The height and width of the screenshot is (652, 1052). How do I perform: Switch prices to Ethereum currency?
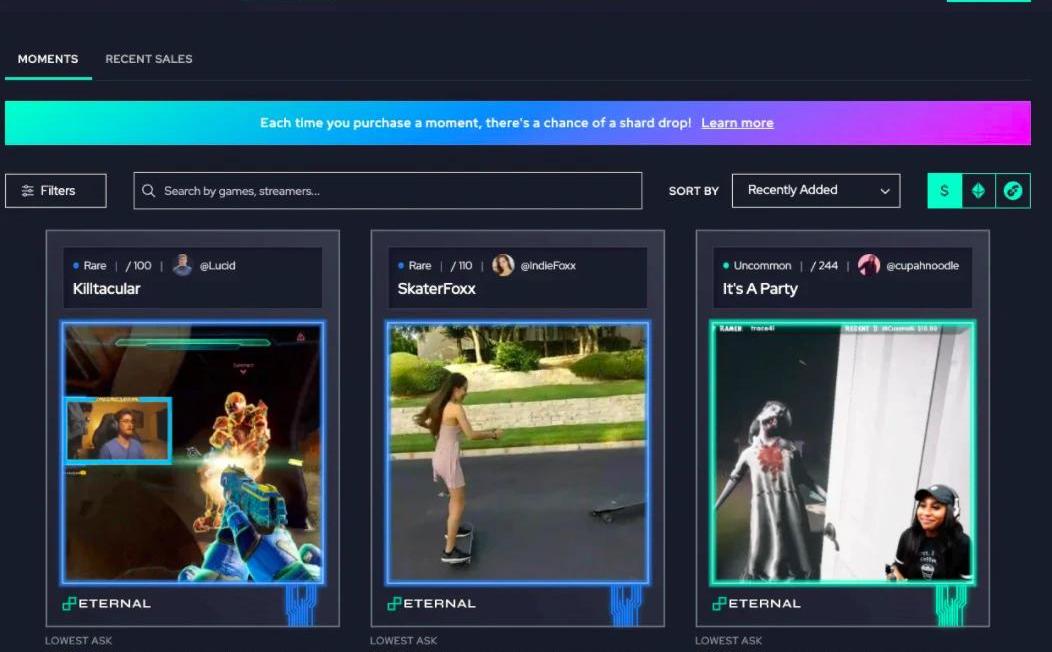978,191
